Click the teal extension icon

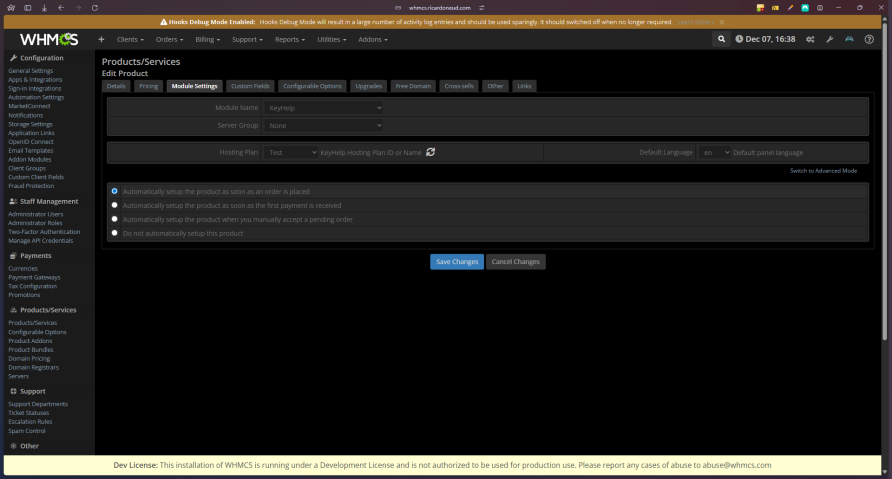point(805,8)
